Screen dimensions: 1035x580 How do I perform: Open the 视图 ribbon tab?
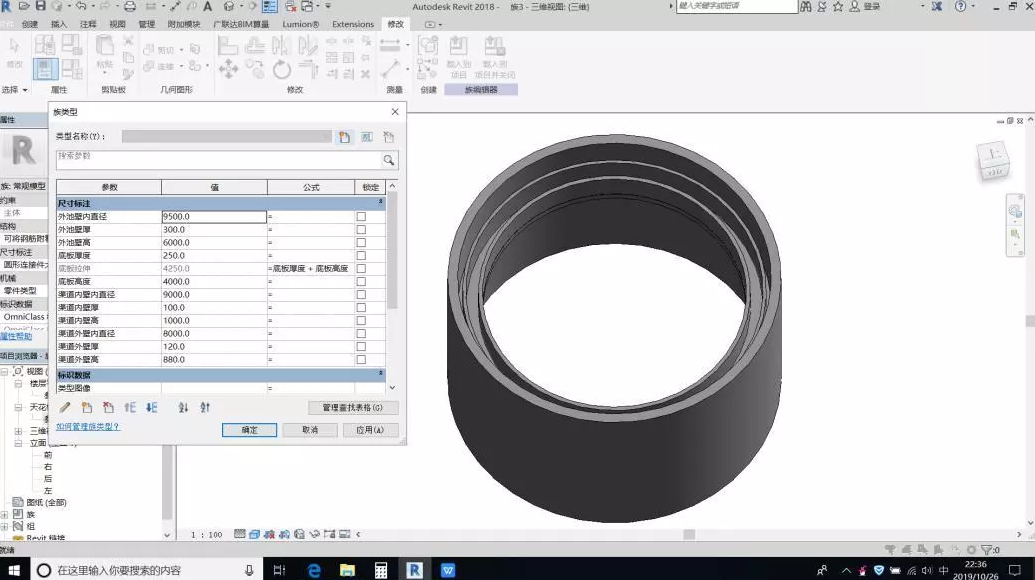[117, 24]
